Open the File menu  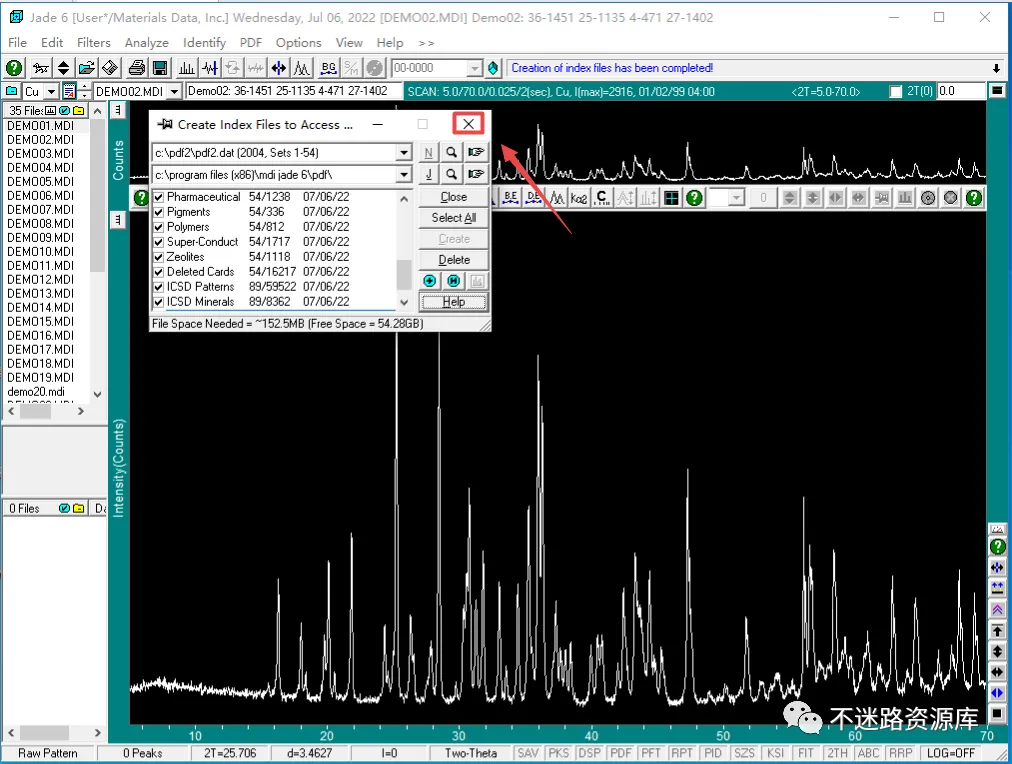(17, 43)
